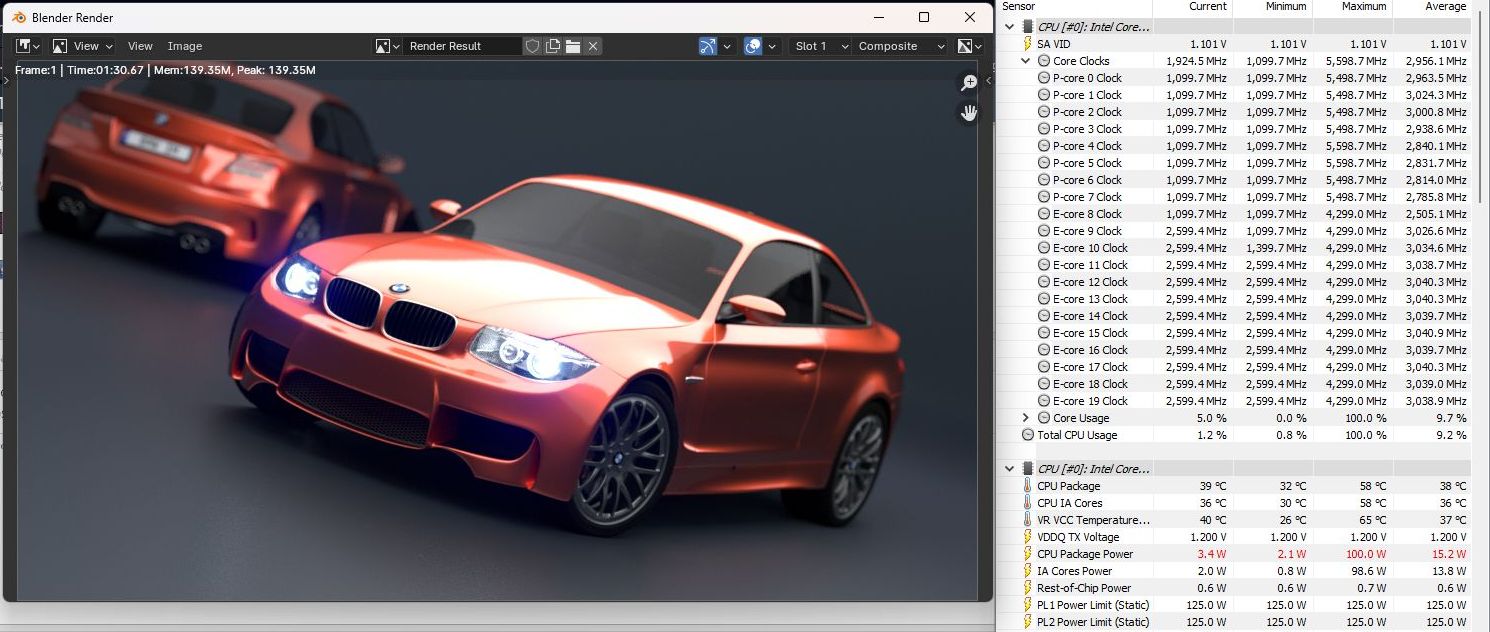This screenshot has height=632, width=1490.
Task: Expand the Core Usage tree node
Action: point(1025,418)
